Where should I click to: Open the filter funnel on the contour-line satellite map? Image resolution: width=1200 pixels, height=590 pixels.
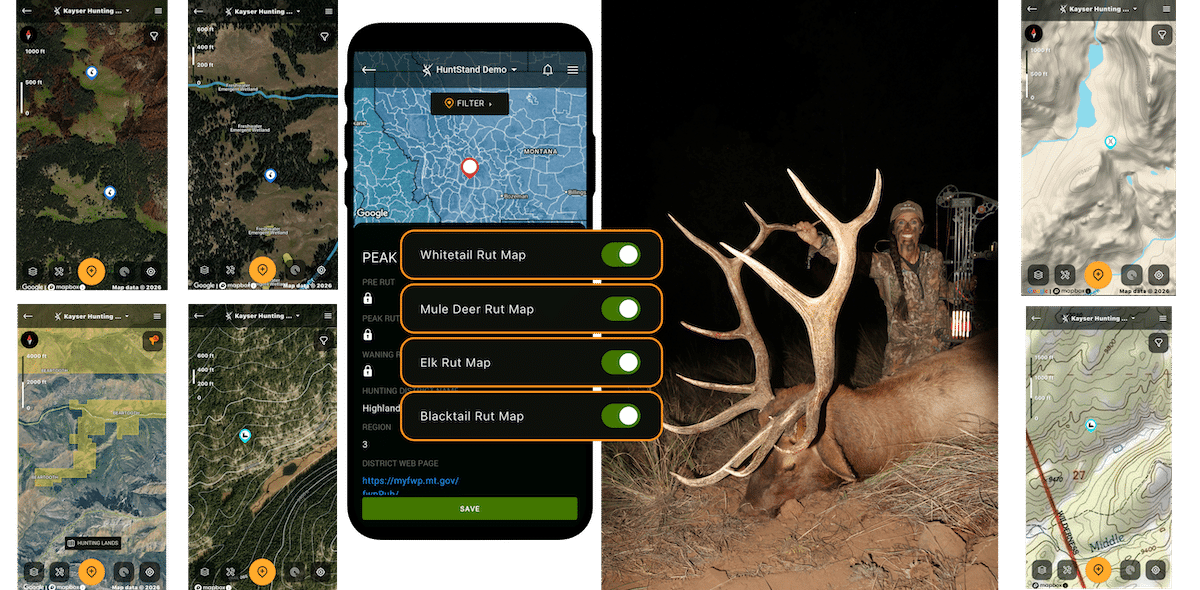[323, 341]
